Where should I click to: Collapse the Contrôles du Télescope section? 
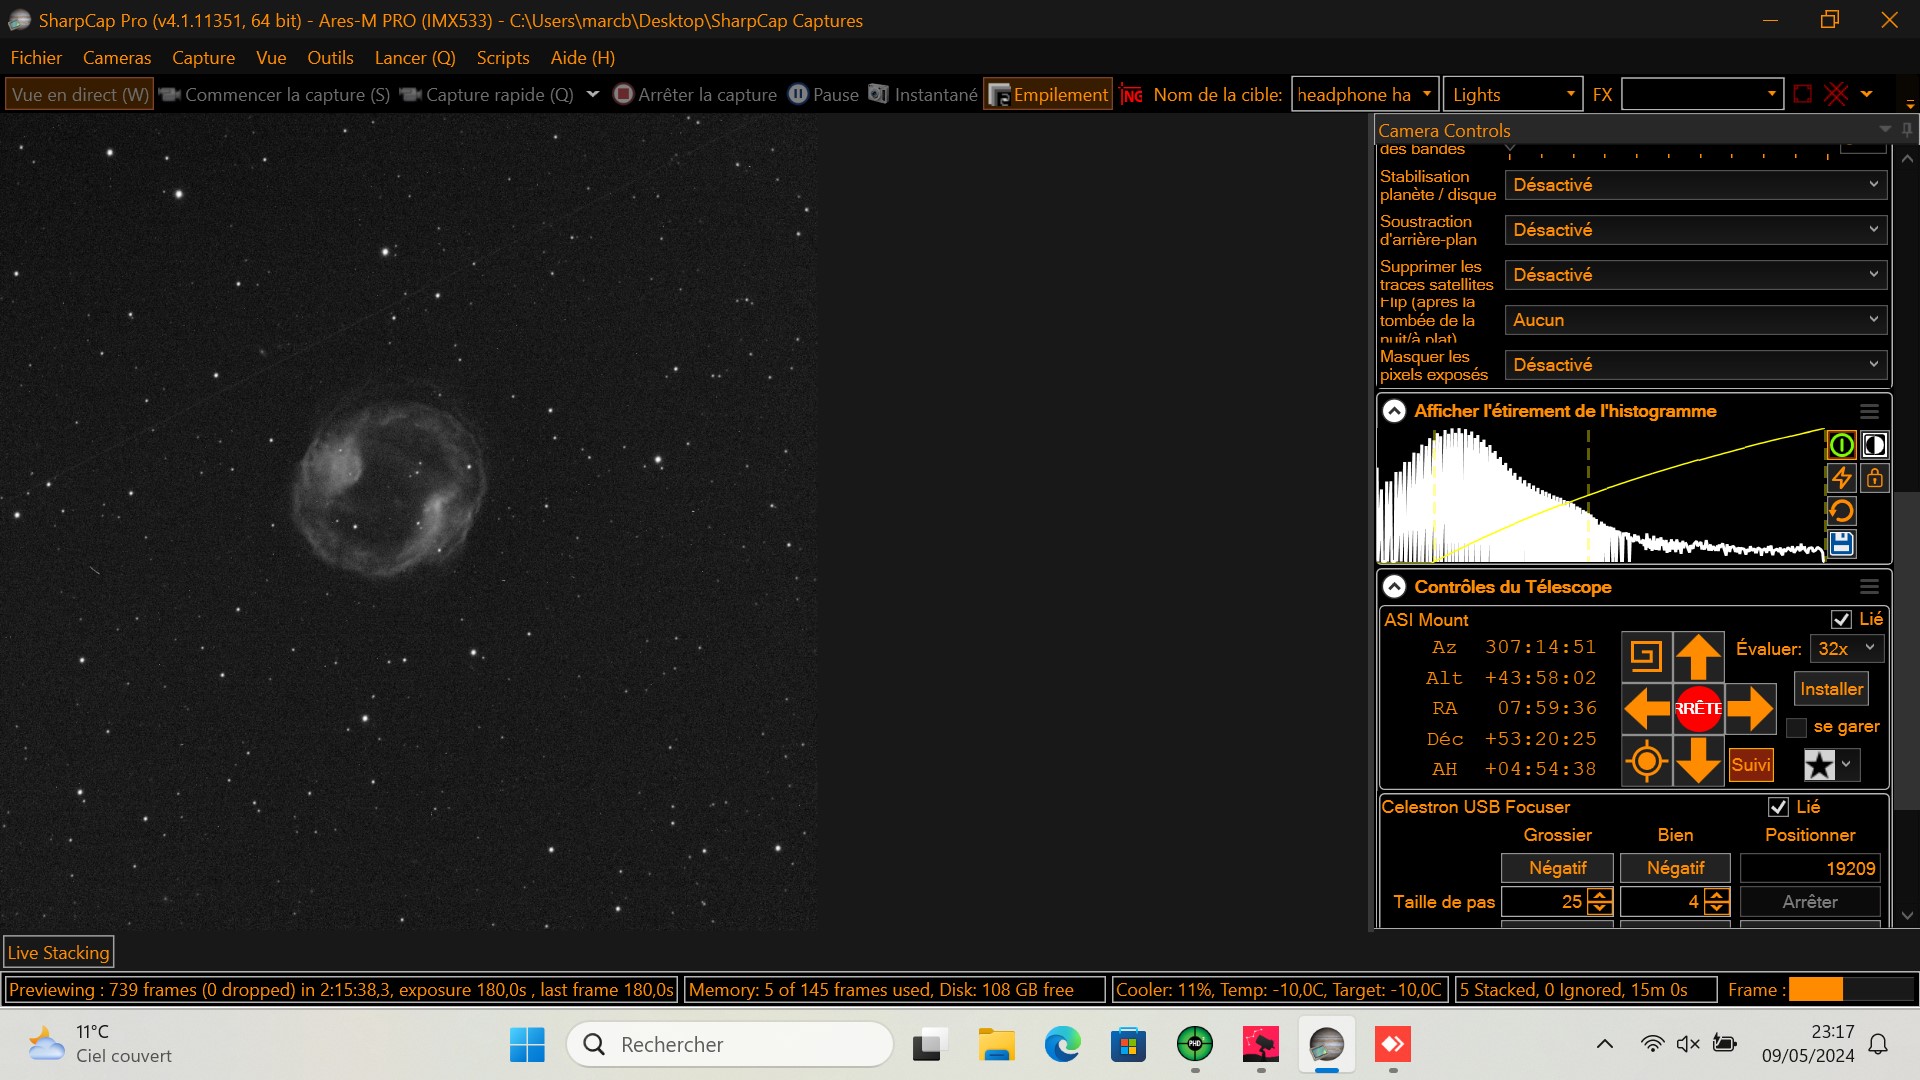tap(1394, 587)
